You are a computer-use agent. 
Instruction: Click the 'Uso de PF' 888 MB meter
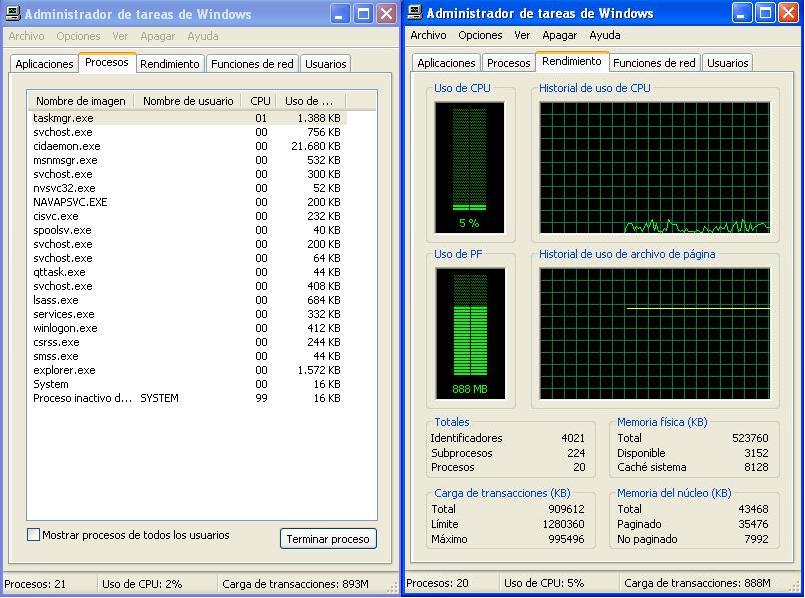470,333
